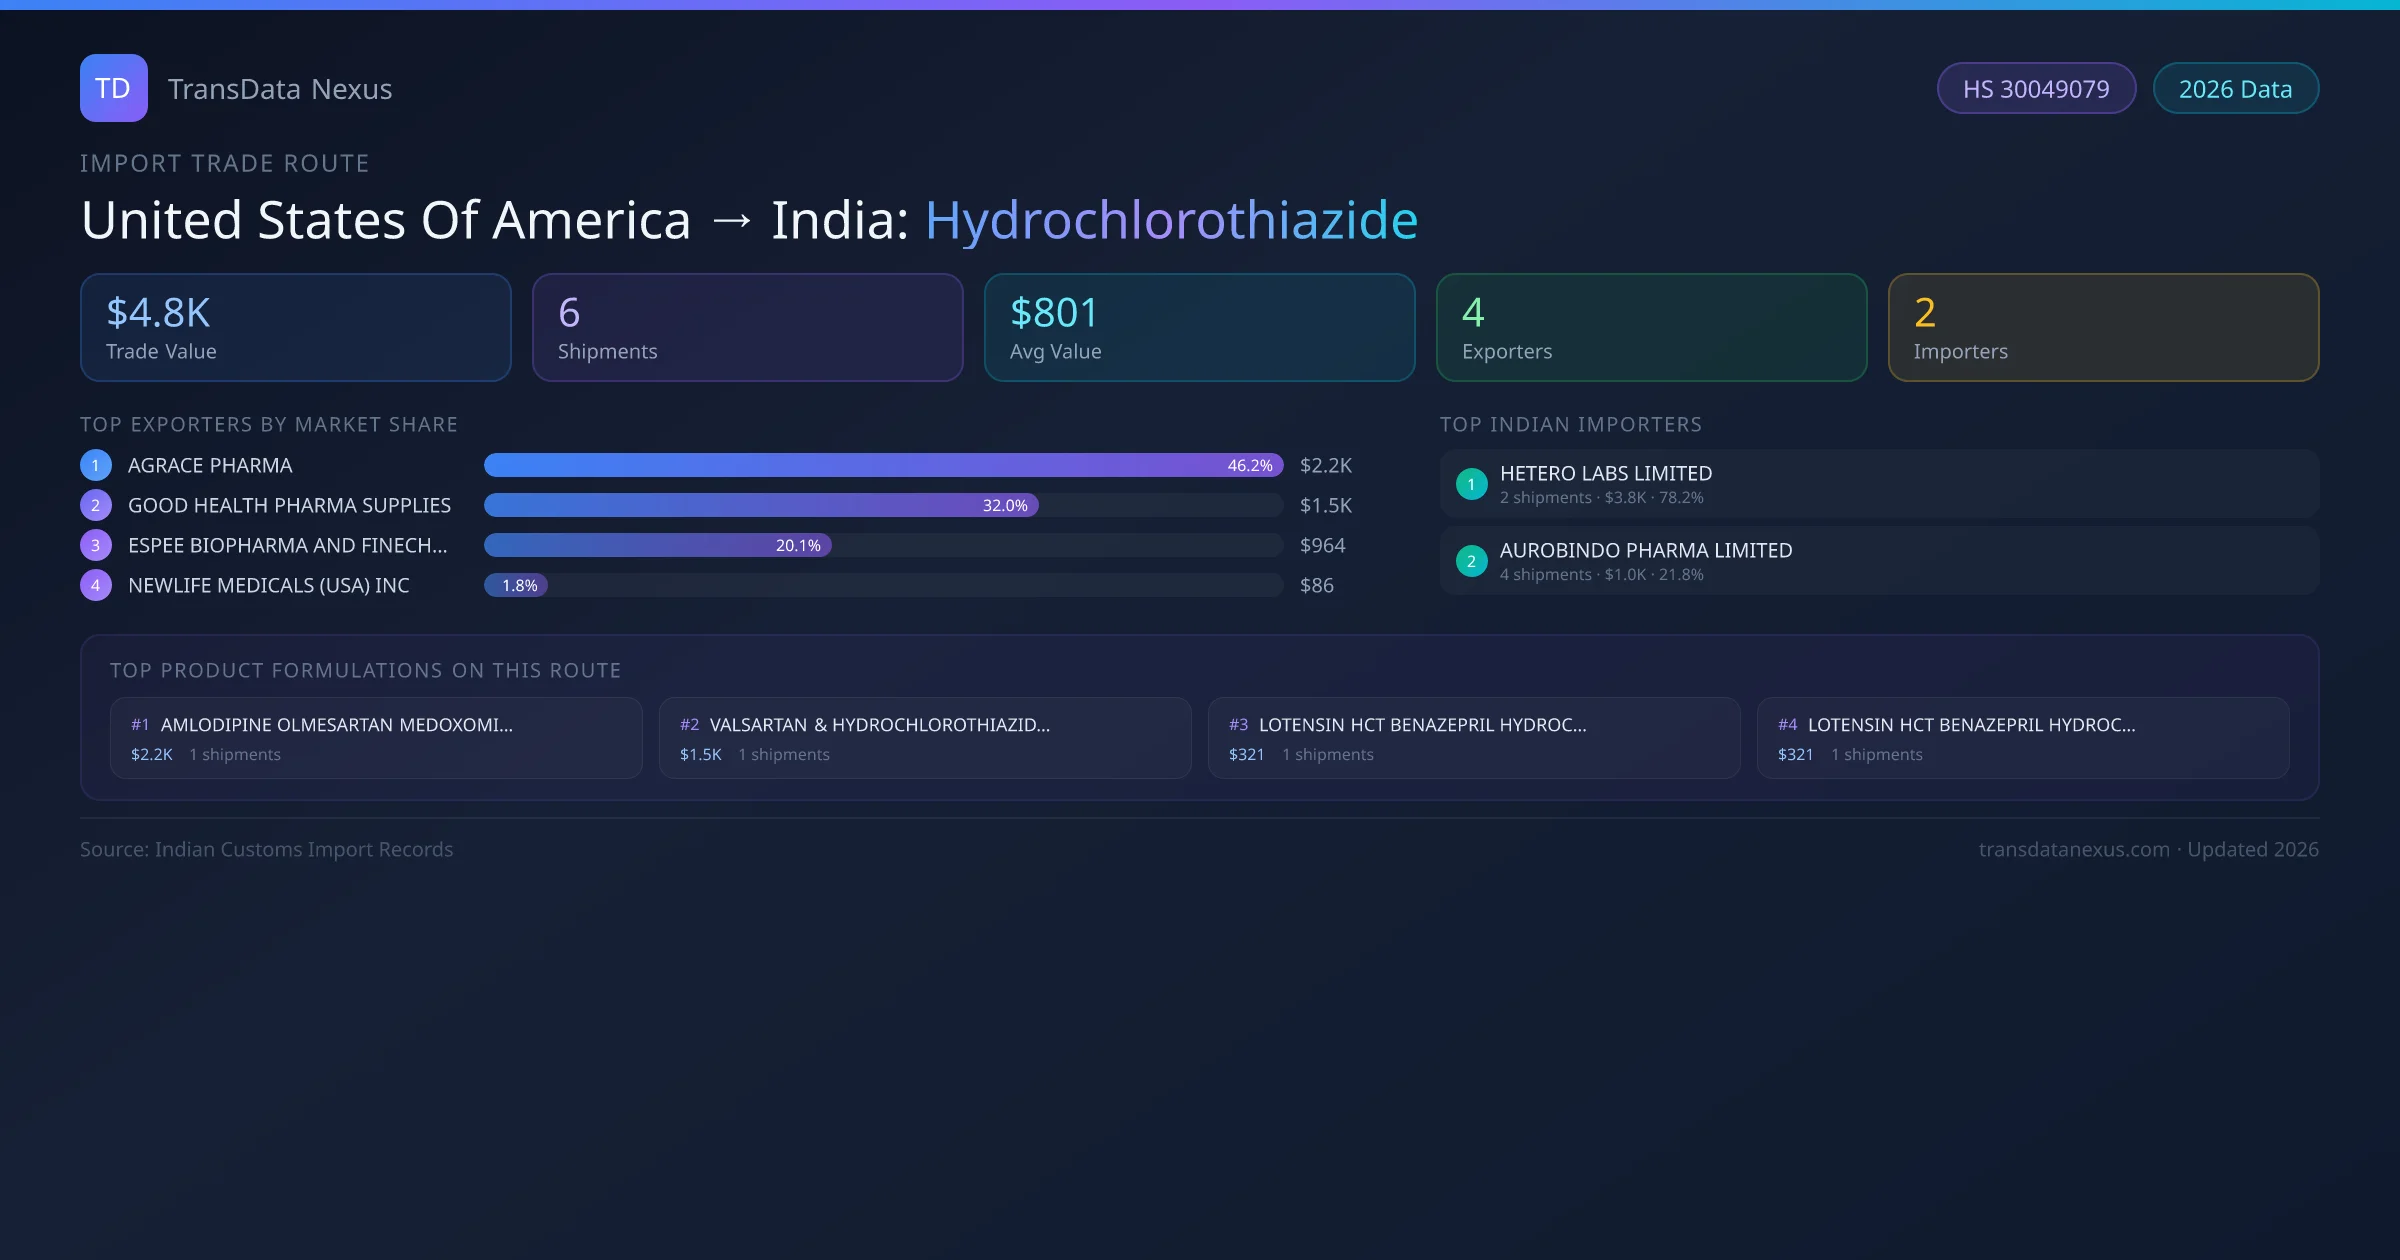Select the rank 1 badge next to AGRACE PHARMA
2400x1260 pixels.
click(95, 465)
